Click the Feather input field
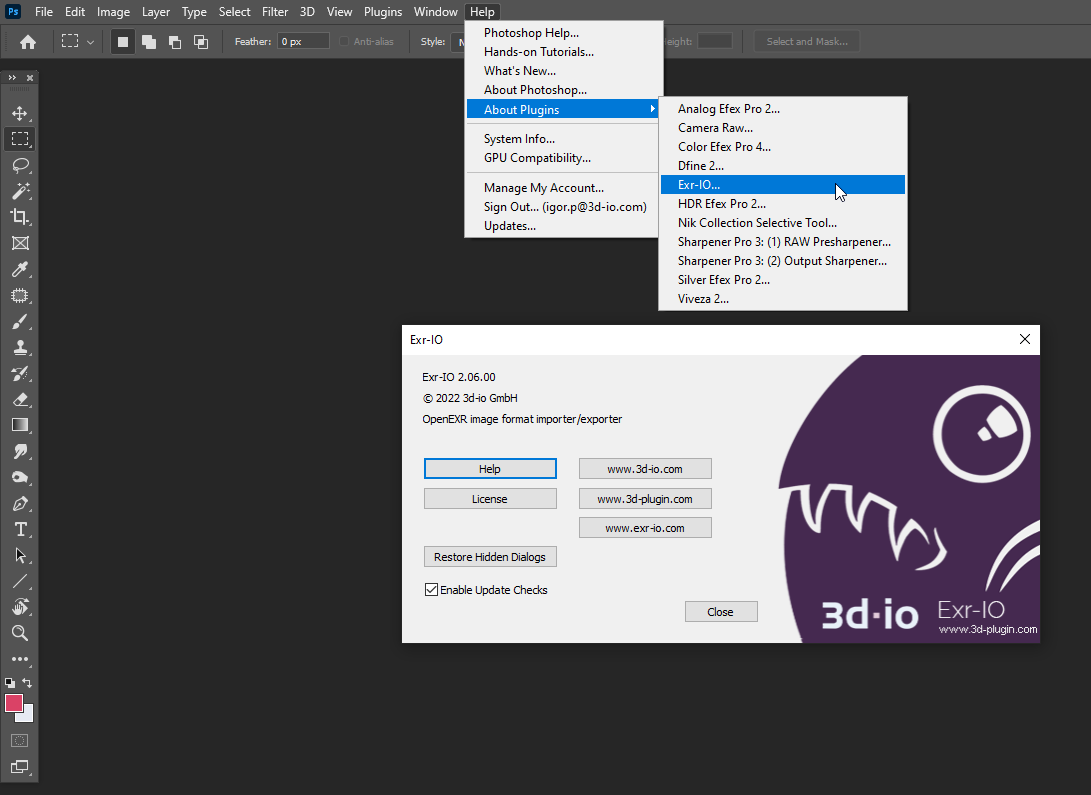This screenshot has height=795, width=1091. (x=303, y=42)
